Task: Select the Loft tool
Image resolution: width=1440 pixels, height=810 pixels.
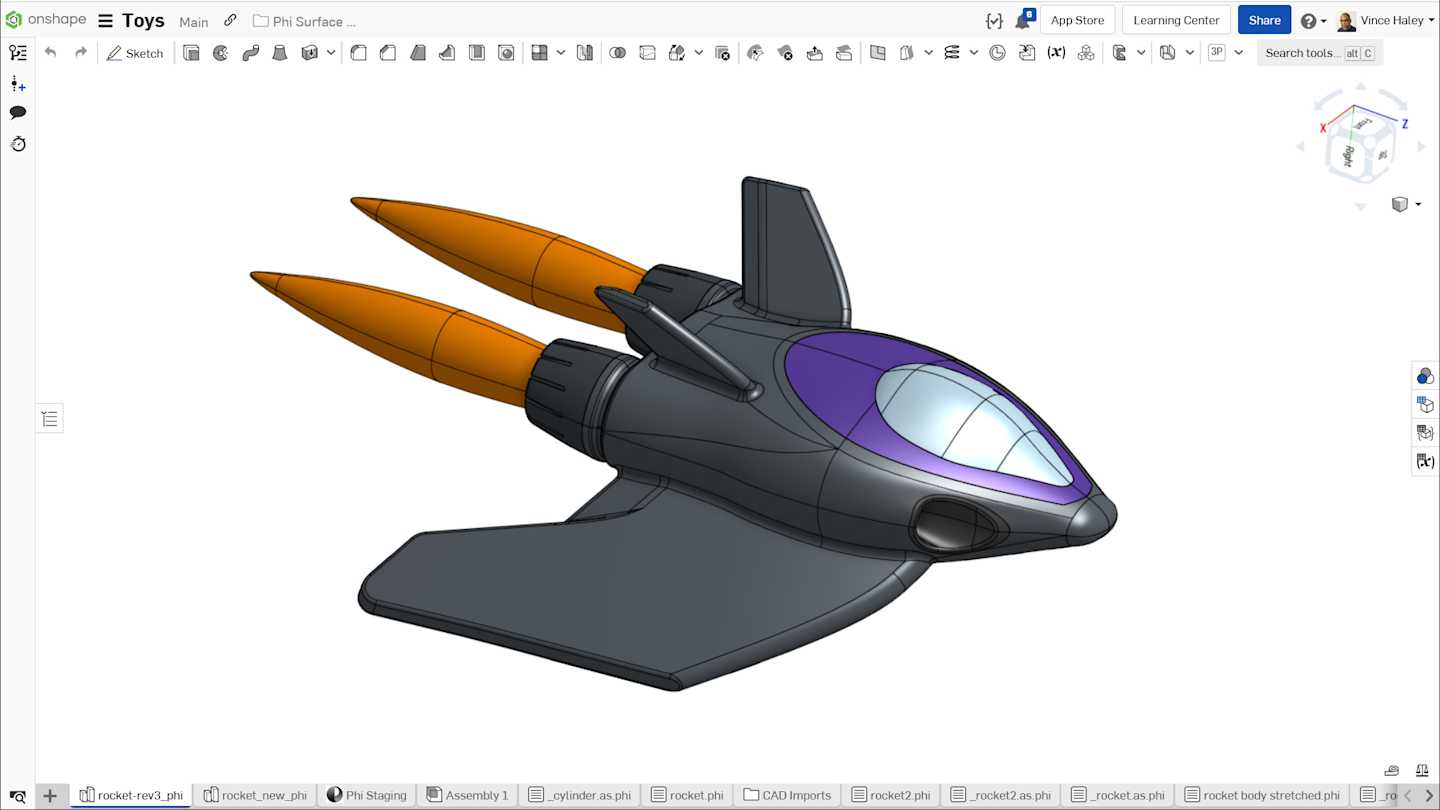Action: coord(280,52)
